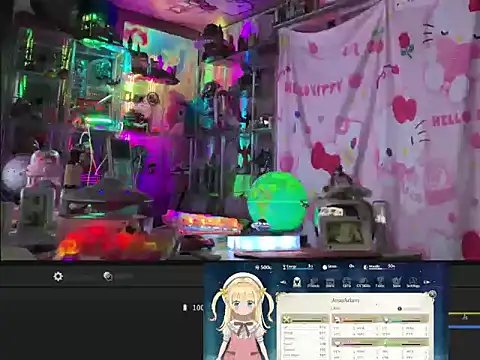Click the round filter icon beside the gear
The width and height of the screenshot is (480, 360).
[x=108, y=276]
